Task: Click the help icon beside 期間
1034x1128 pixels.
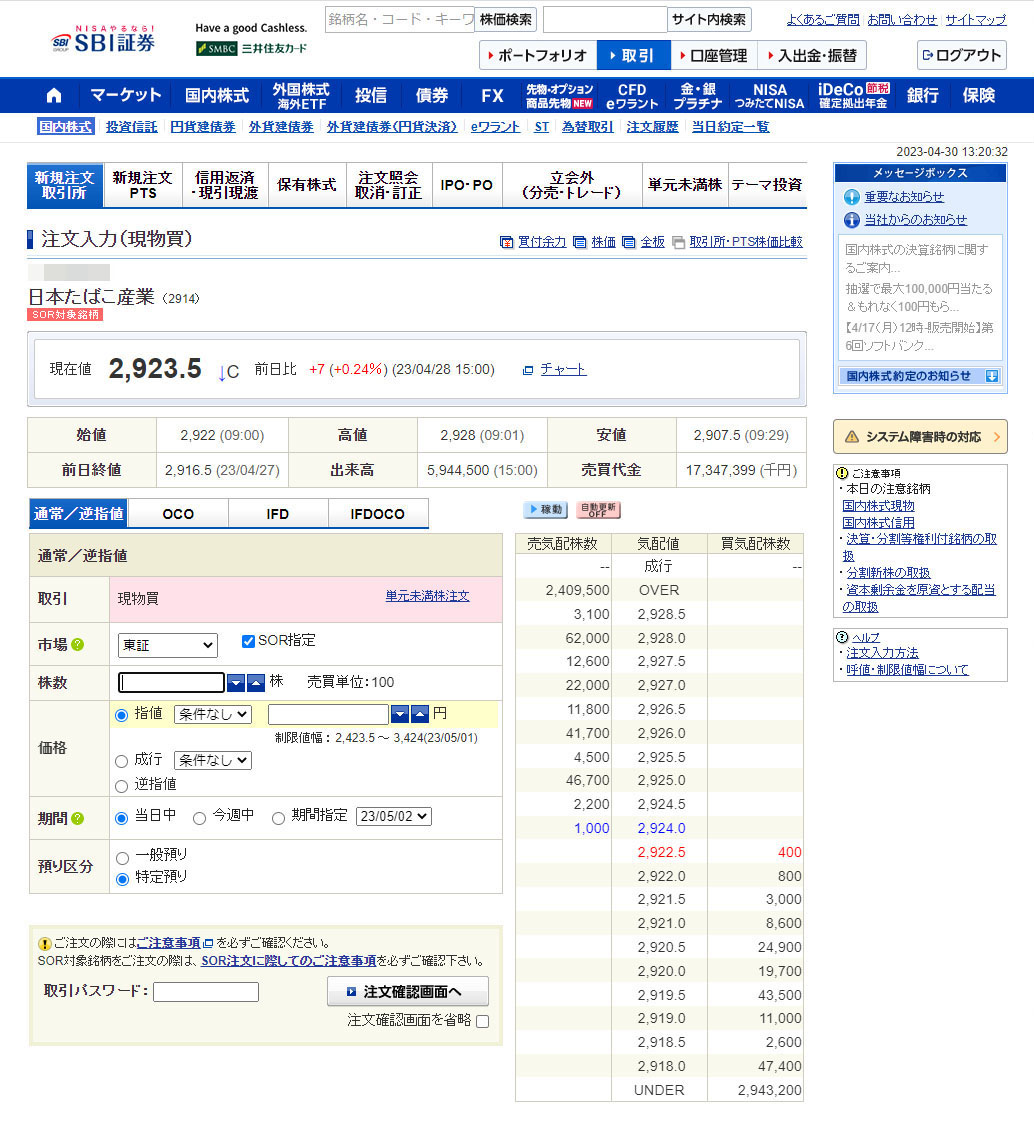Action: pyautogui.click(x=78, y=818)
